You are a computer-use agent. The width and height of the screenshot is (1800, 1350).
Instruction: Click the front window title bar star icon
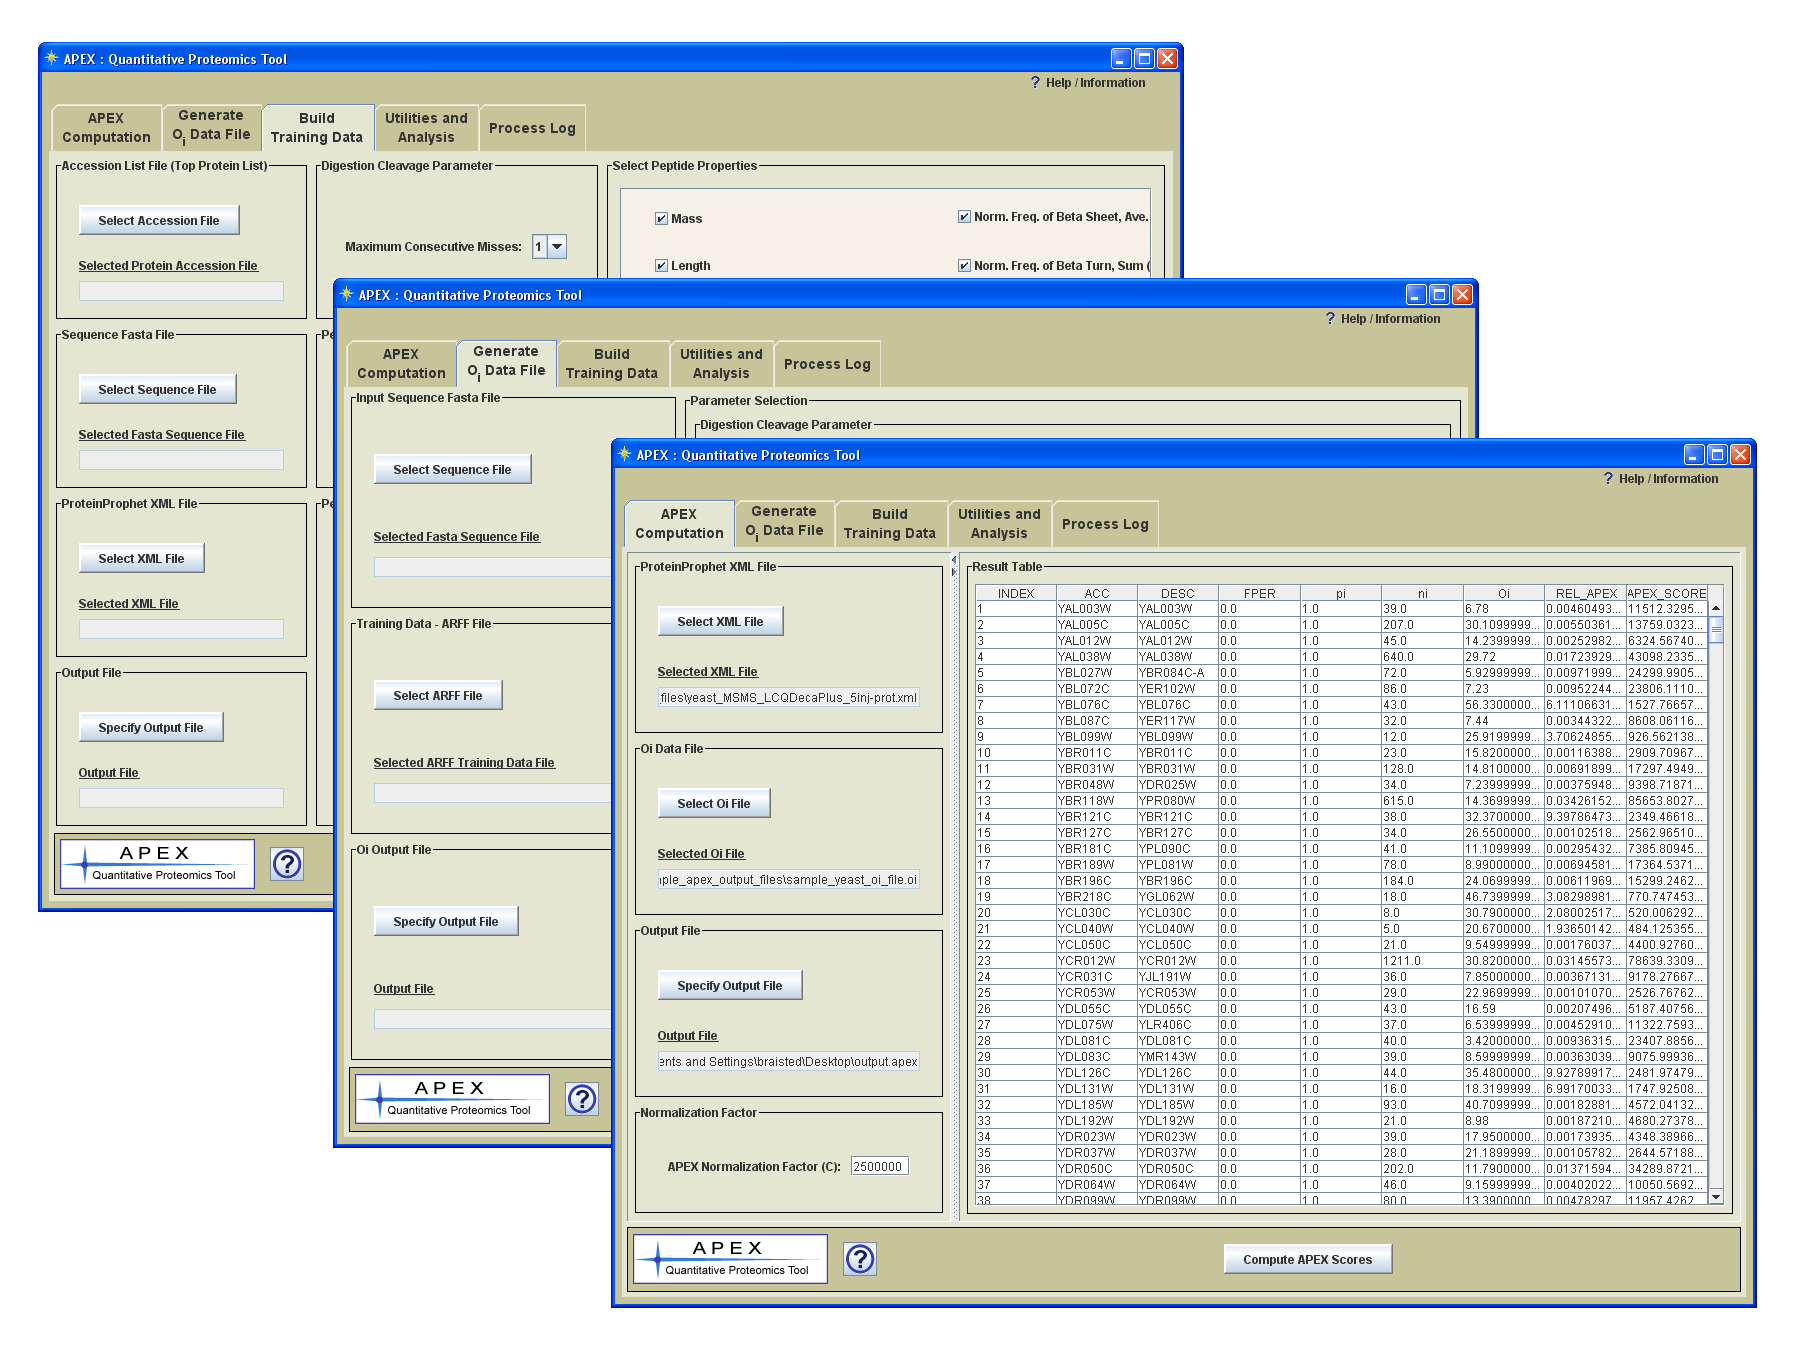[625, 454]
